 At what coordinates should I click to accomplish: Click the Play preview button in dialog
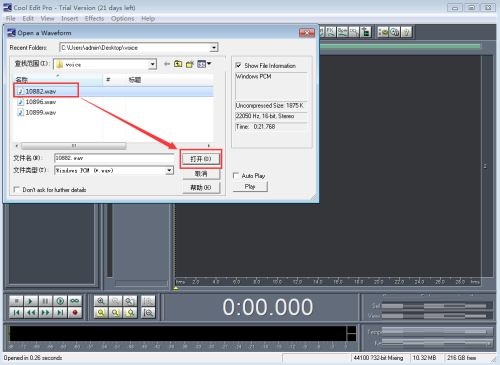point(250,187)
